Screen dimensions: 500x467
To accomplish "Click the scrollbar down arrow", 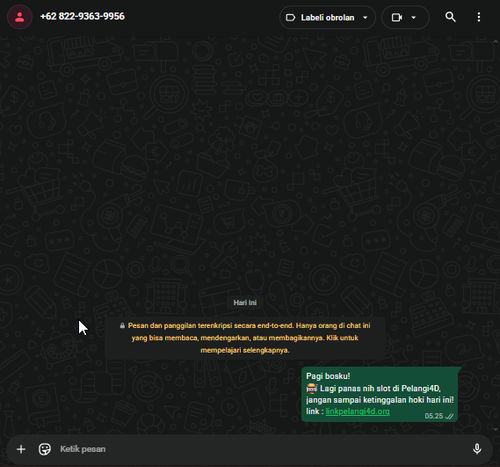I will point(495,429).
